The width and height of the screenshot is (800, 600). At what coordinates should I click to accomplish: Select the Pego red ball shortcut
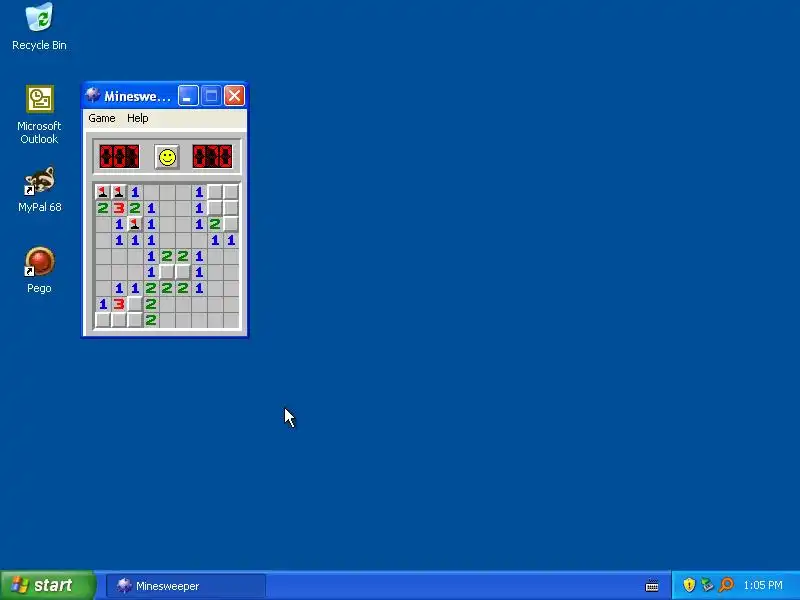(39, 270)
